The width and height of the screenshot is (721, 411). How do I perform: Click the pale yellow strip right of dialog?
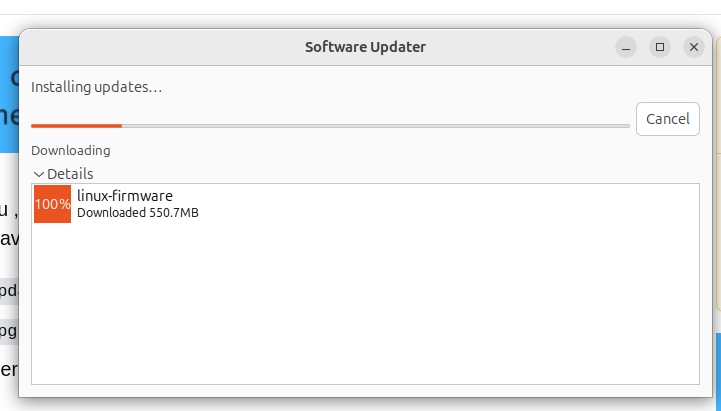click(x=717, y=180)
